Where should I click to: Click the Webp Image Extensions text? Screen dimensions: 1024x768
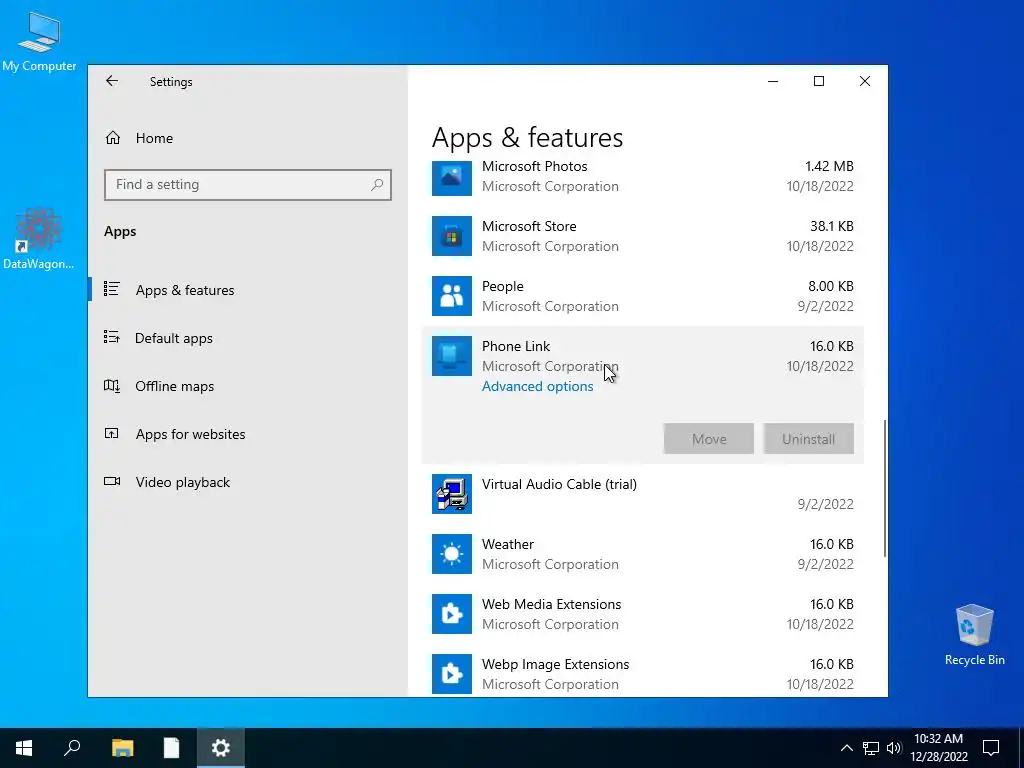[x=555, y=665]
